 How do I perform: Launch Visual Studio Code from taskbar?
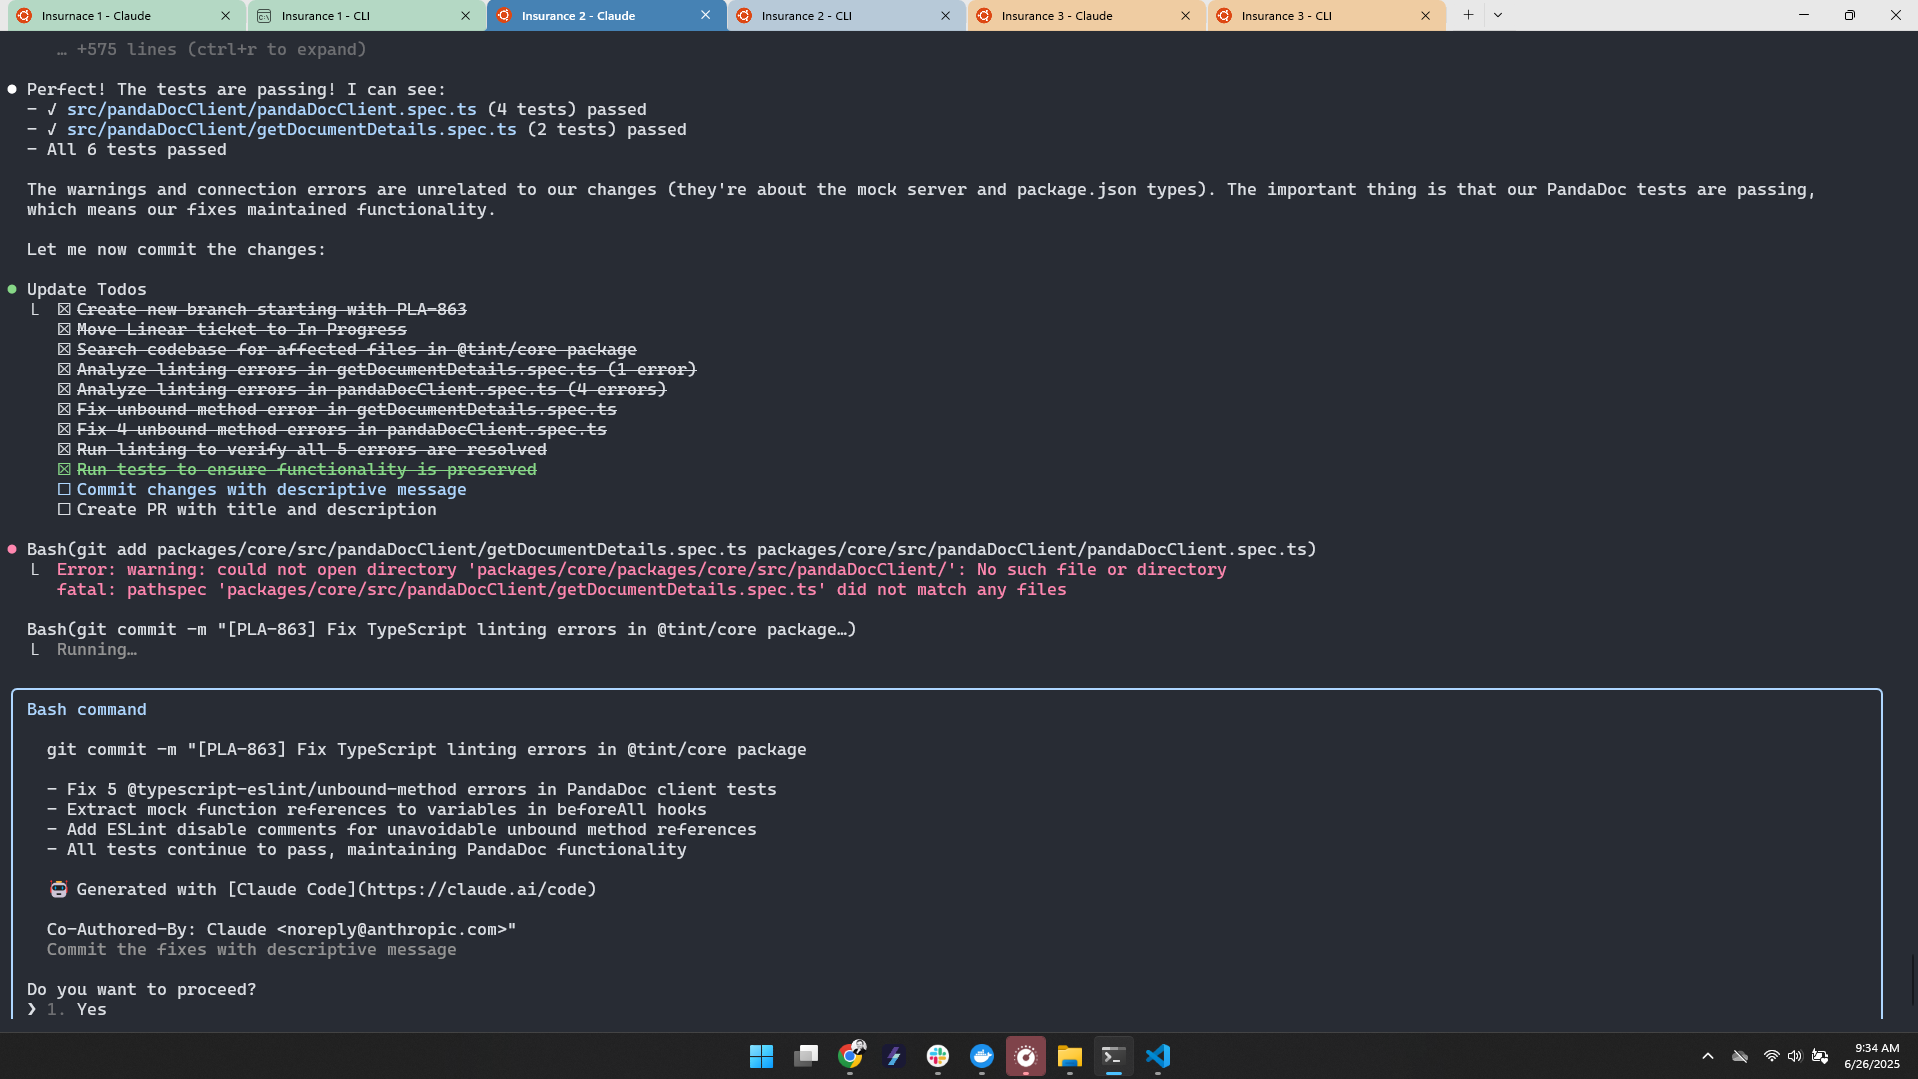coord(1157,1056)
